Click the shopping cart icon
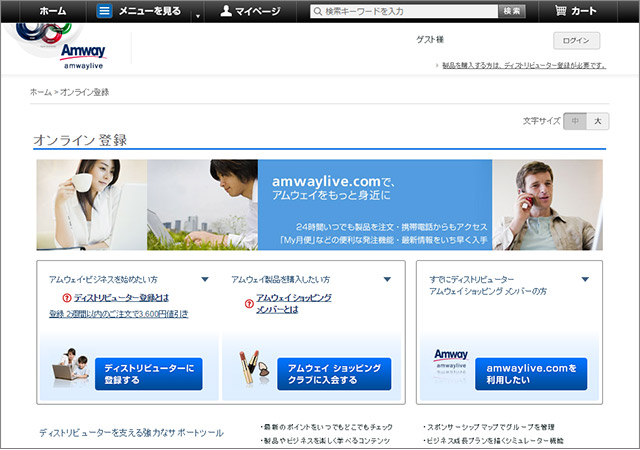Screen dimensions: 640x450 (560, 11)
